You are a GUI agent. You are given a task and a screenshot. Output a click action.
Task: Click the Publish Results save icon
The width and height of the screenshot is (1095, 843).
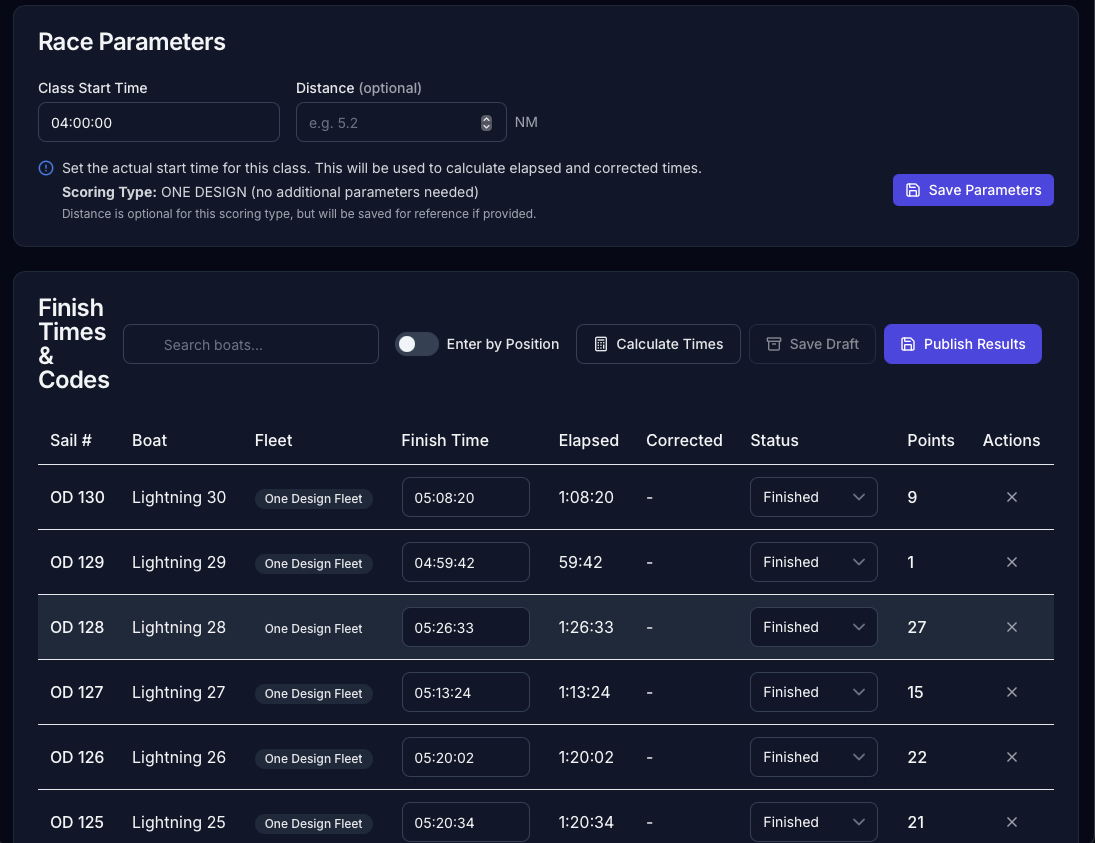908,344
